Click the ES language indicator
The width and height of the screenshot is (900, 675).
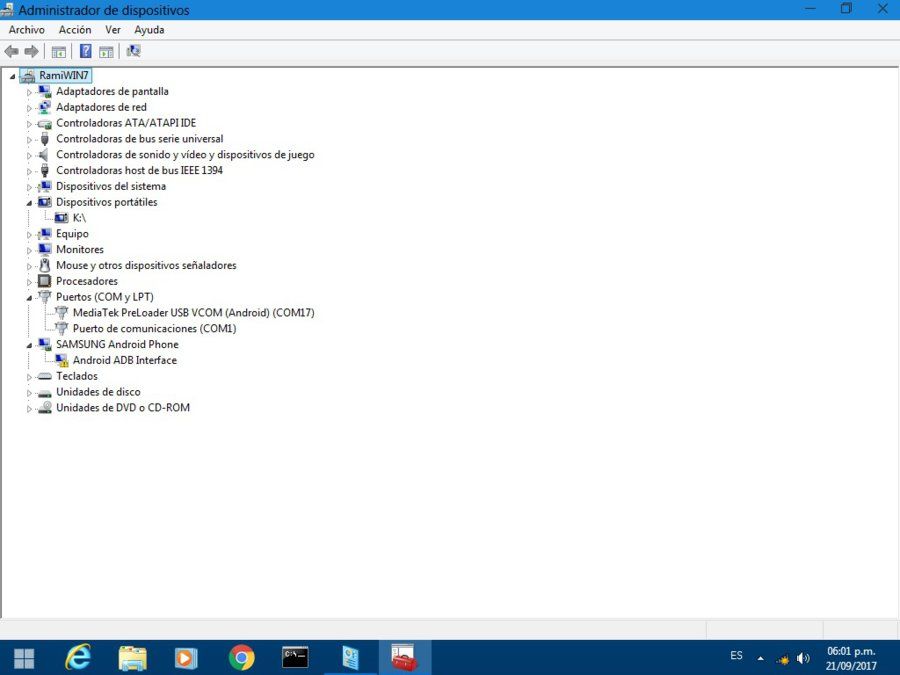(x=736, y=655)
